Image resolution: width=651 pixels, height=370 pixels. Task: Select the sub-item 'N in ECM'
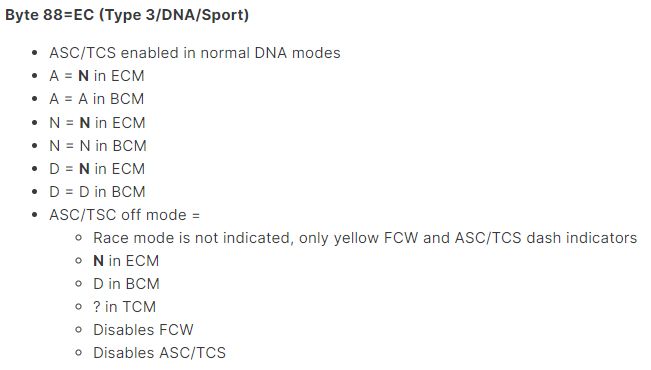tap(126, 261)
